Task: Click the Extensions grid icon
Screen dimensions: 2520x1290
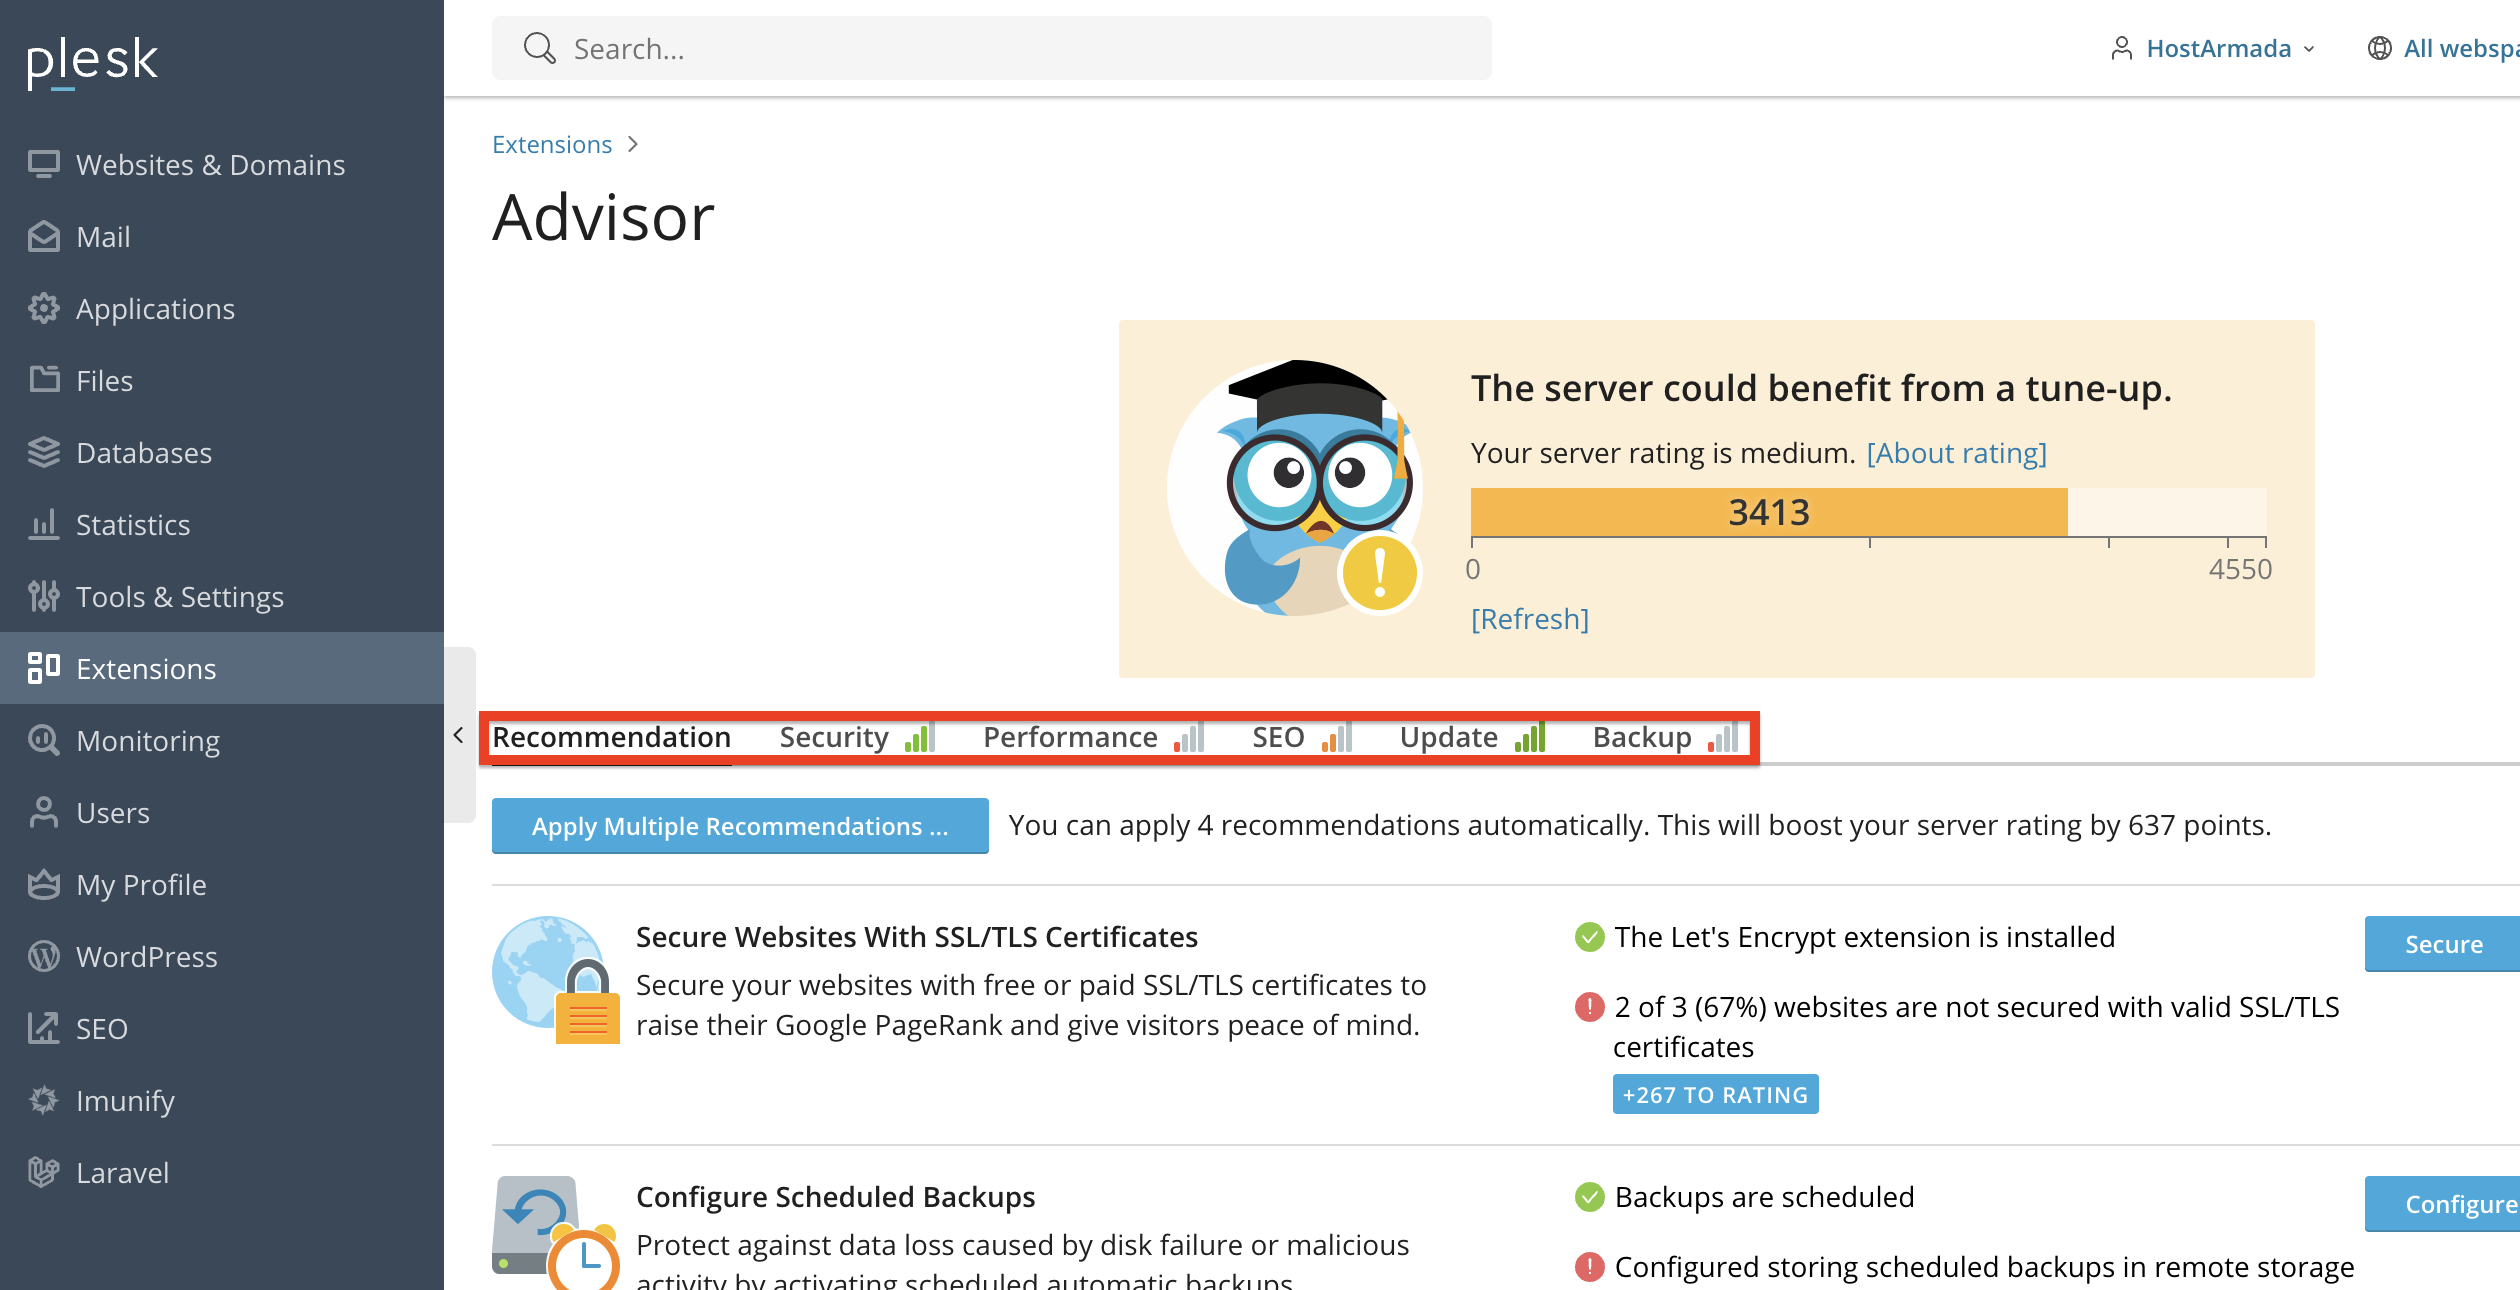Action: pos(44,668)
